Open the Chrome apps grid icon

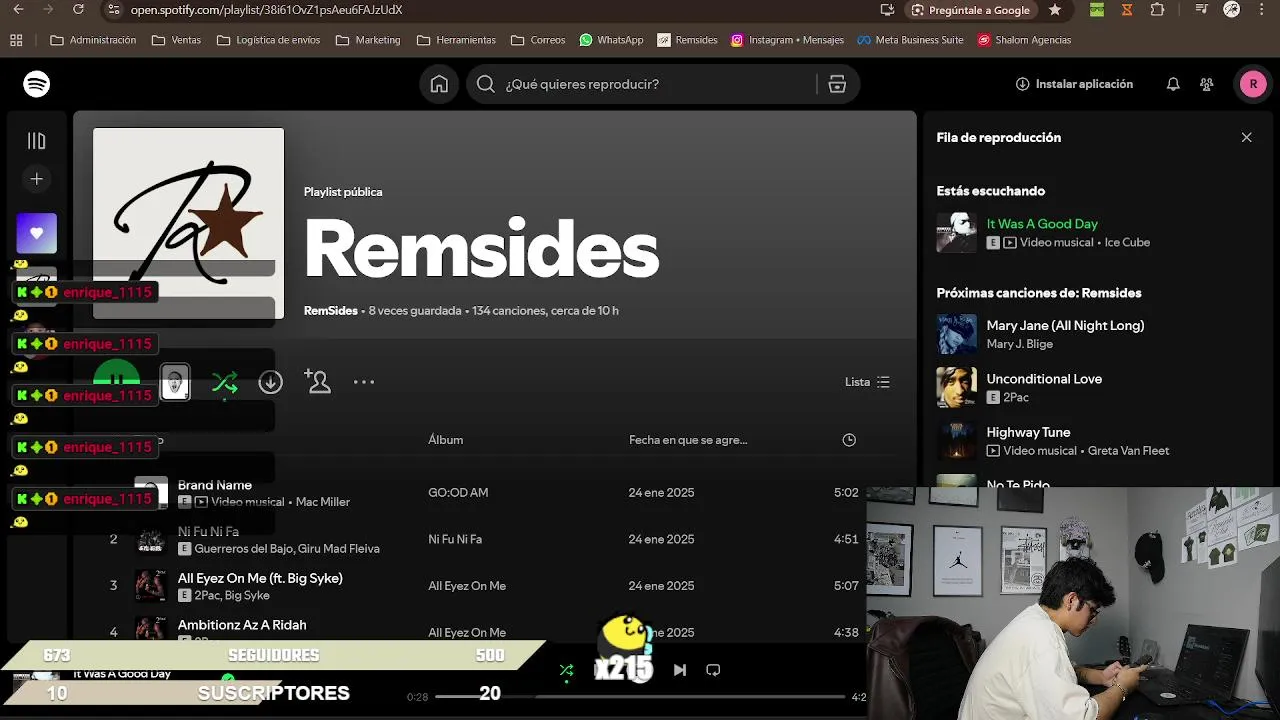[x=16, y=40]
